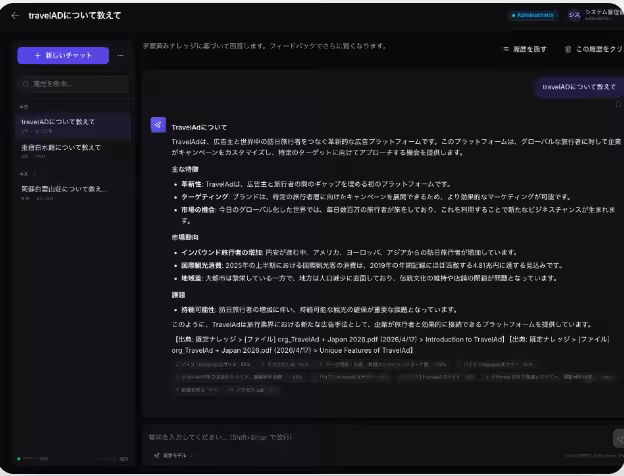Open travelADについて教えて chat in sidebar

pyautogui.click(x=73, y=125)
